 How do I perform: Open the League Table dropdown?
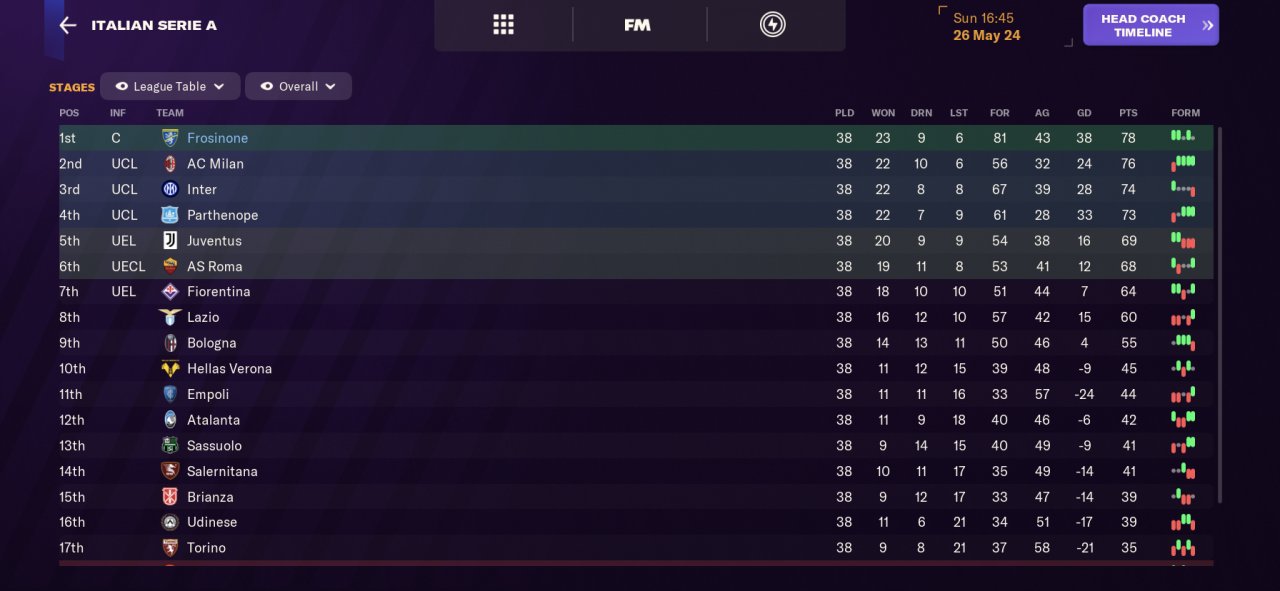[x=170, y=86]
